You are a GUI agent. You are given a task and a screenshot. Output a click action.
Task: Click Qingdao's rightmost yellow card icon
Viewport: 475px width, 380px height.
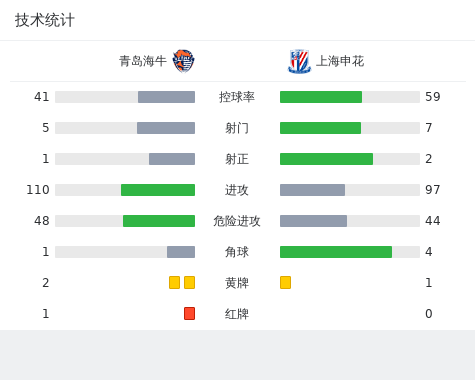[189, 283]
